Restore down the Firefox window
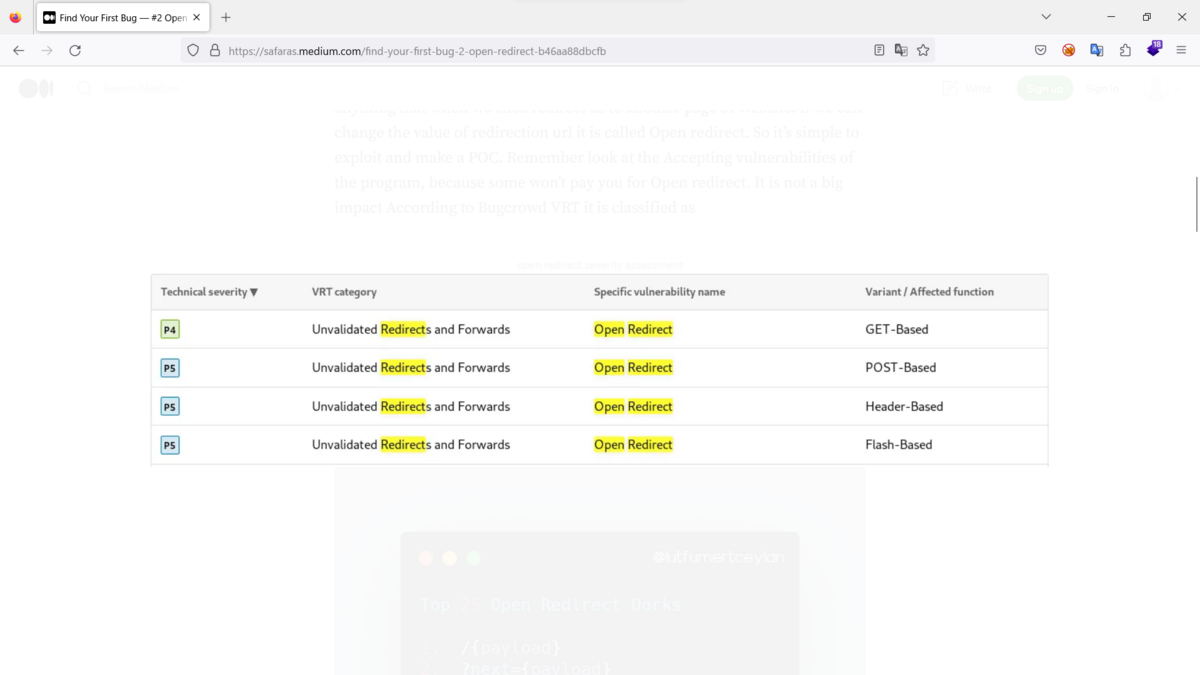The height and width of the screenshot is (675, 1200). (x=1146, y=17)
